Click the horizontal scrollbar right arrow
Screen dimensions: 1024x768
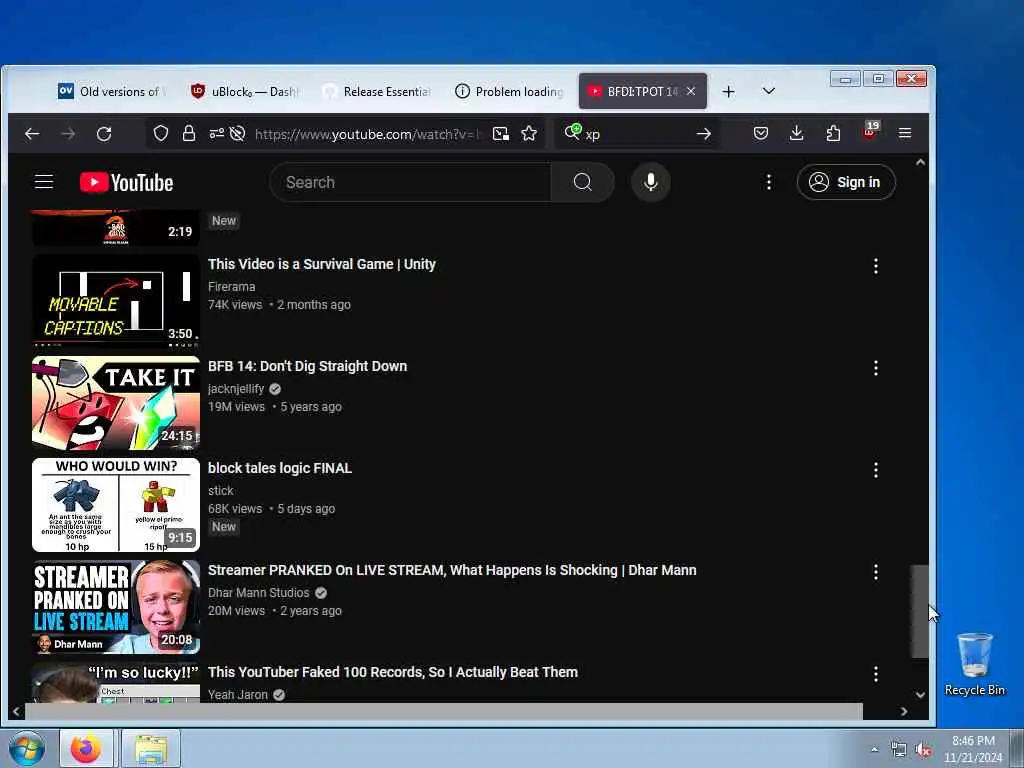pos(904,712)
